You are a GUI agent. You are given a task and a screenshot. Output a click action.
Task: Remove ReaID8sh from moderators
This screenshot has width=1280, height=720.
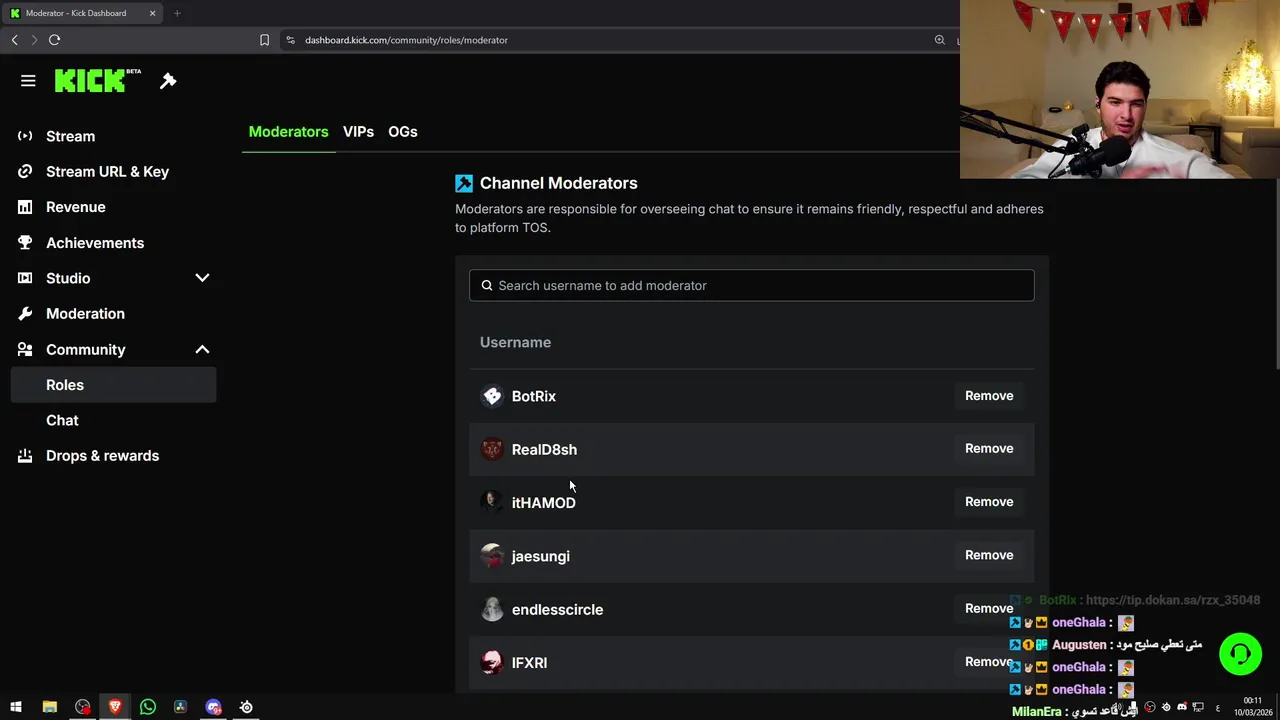tap(988, 449)
